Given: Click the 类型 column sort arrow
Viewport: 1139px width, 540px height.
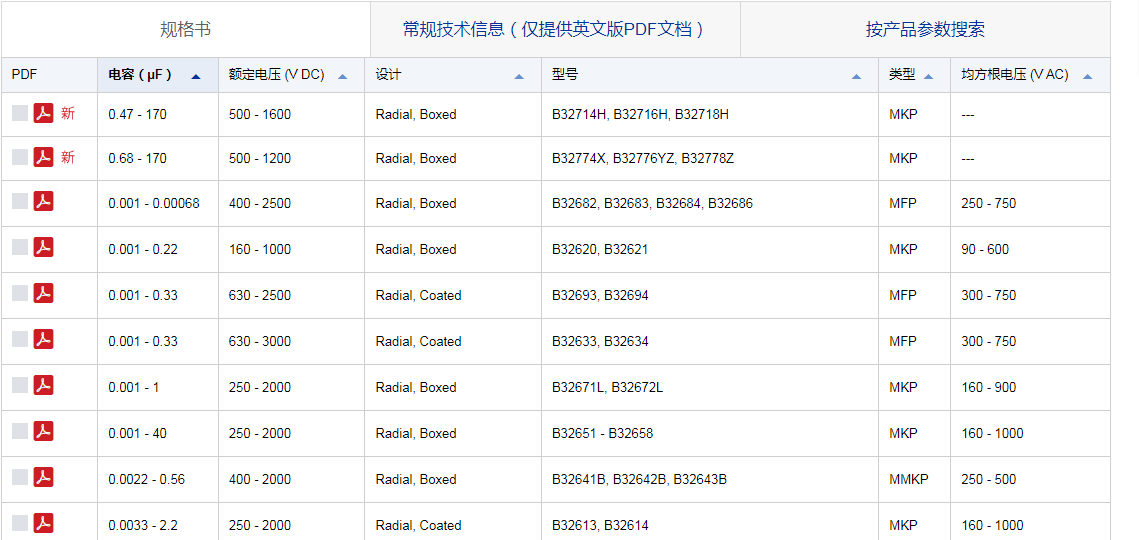Looking at the screenshot, I should click(929, 76).
